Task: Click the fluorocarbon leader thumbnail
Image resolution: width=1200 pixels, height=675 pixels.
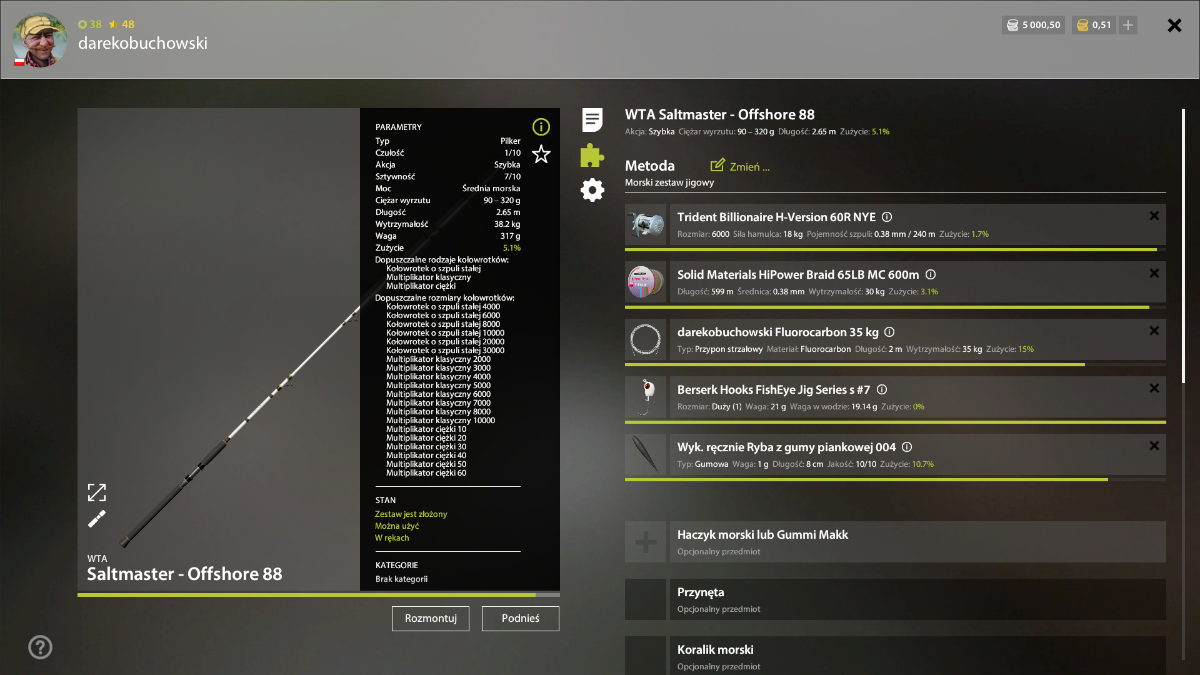Action: click(x=645, y=340)
